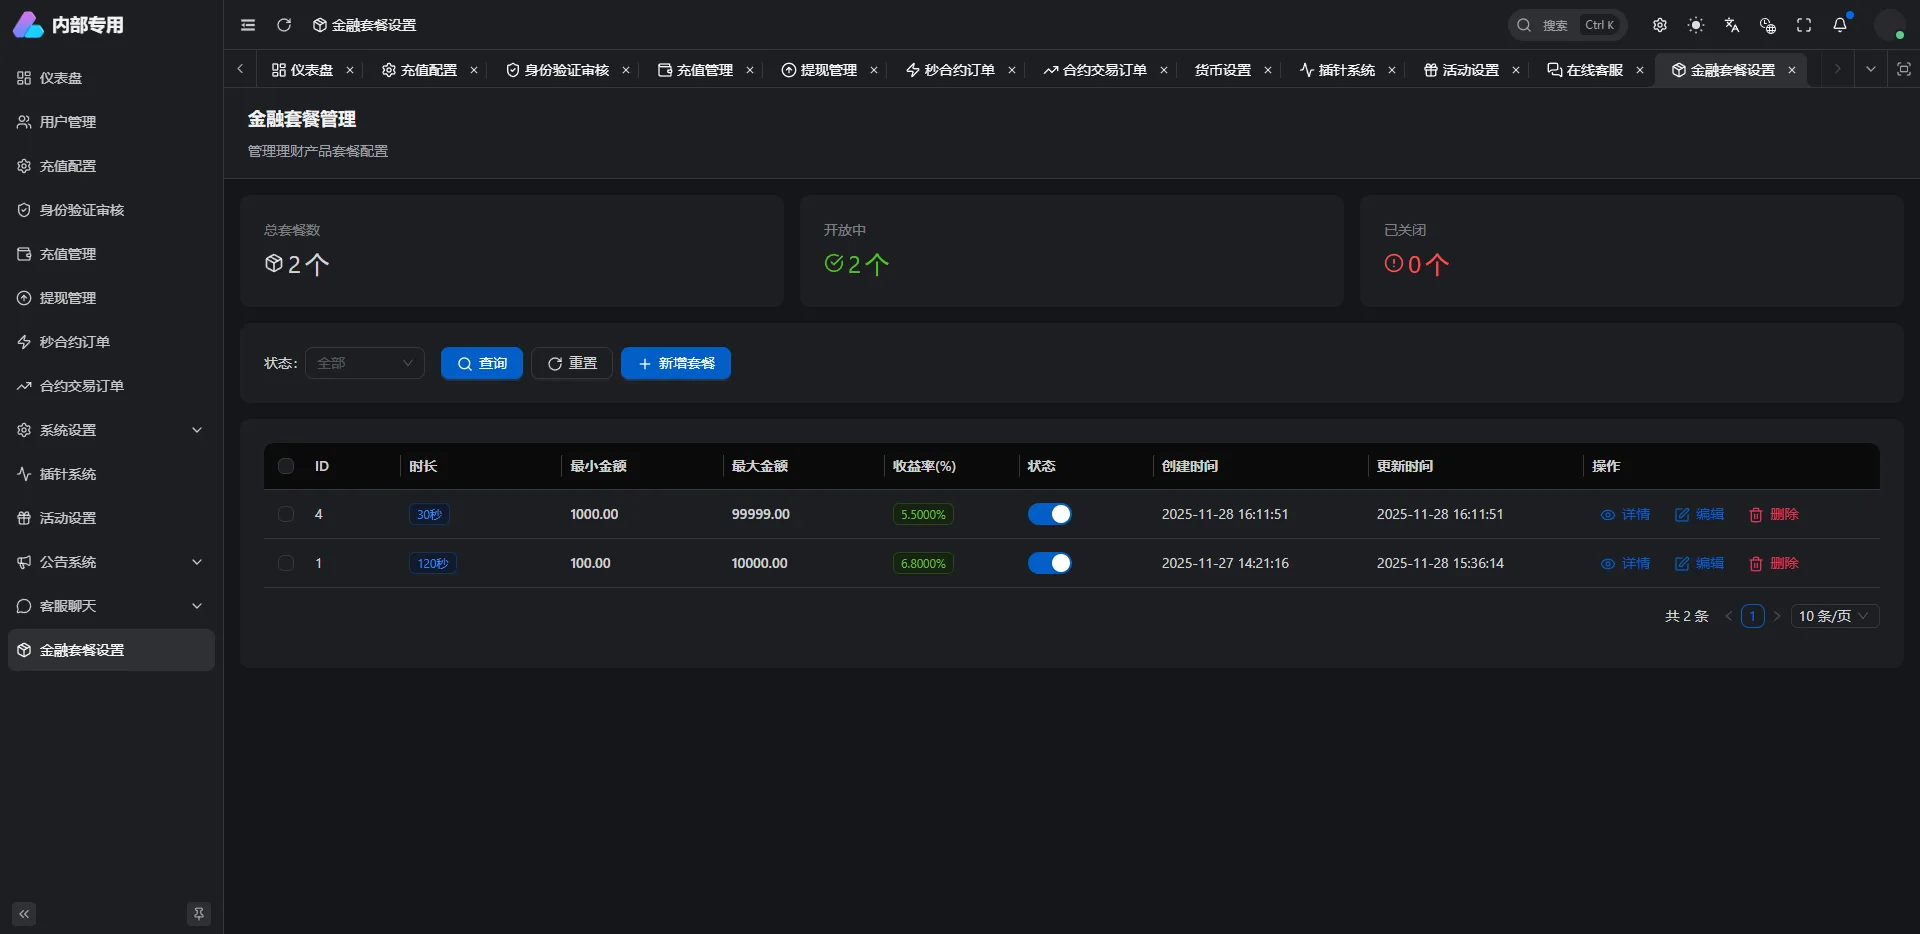Pin the sidebar using the pin icon
Viewport: 1920px width, 934px height.
pyautogui.click(x=199, y=914)
